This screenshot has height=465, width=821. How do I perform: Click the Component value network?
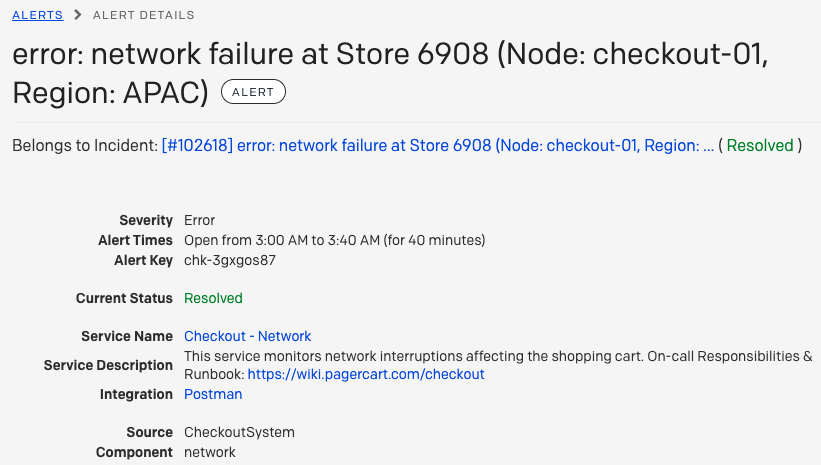click(x=209, y=452)
